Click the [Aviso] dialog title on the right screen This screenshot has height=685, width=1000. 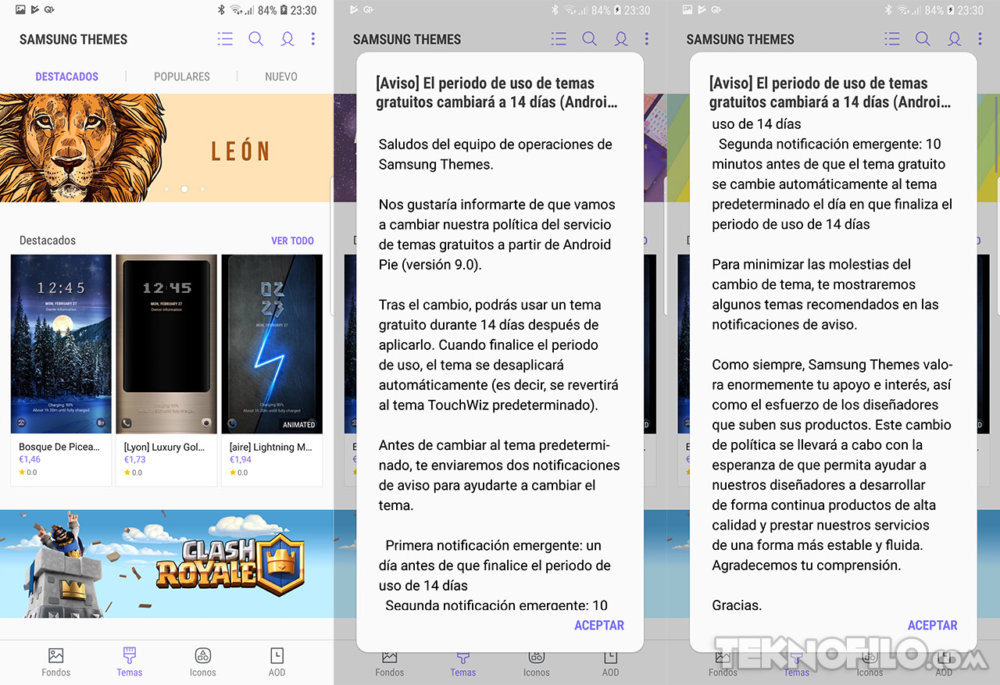[830, 92]
